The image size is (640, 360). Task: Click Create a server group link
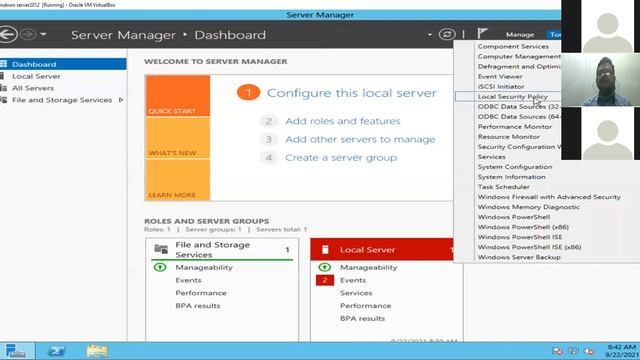click(341, 158)
